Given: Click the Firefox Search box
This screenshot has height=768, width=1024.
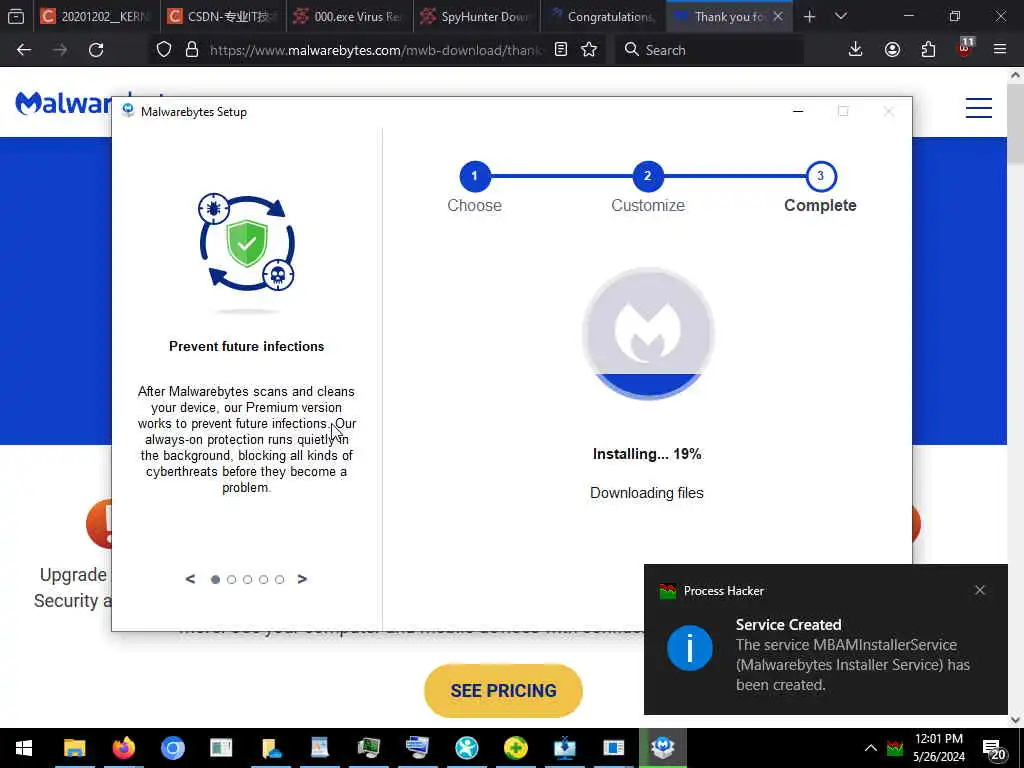Looking at the screenshot, I should tap(709, 50).
